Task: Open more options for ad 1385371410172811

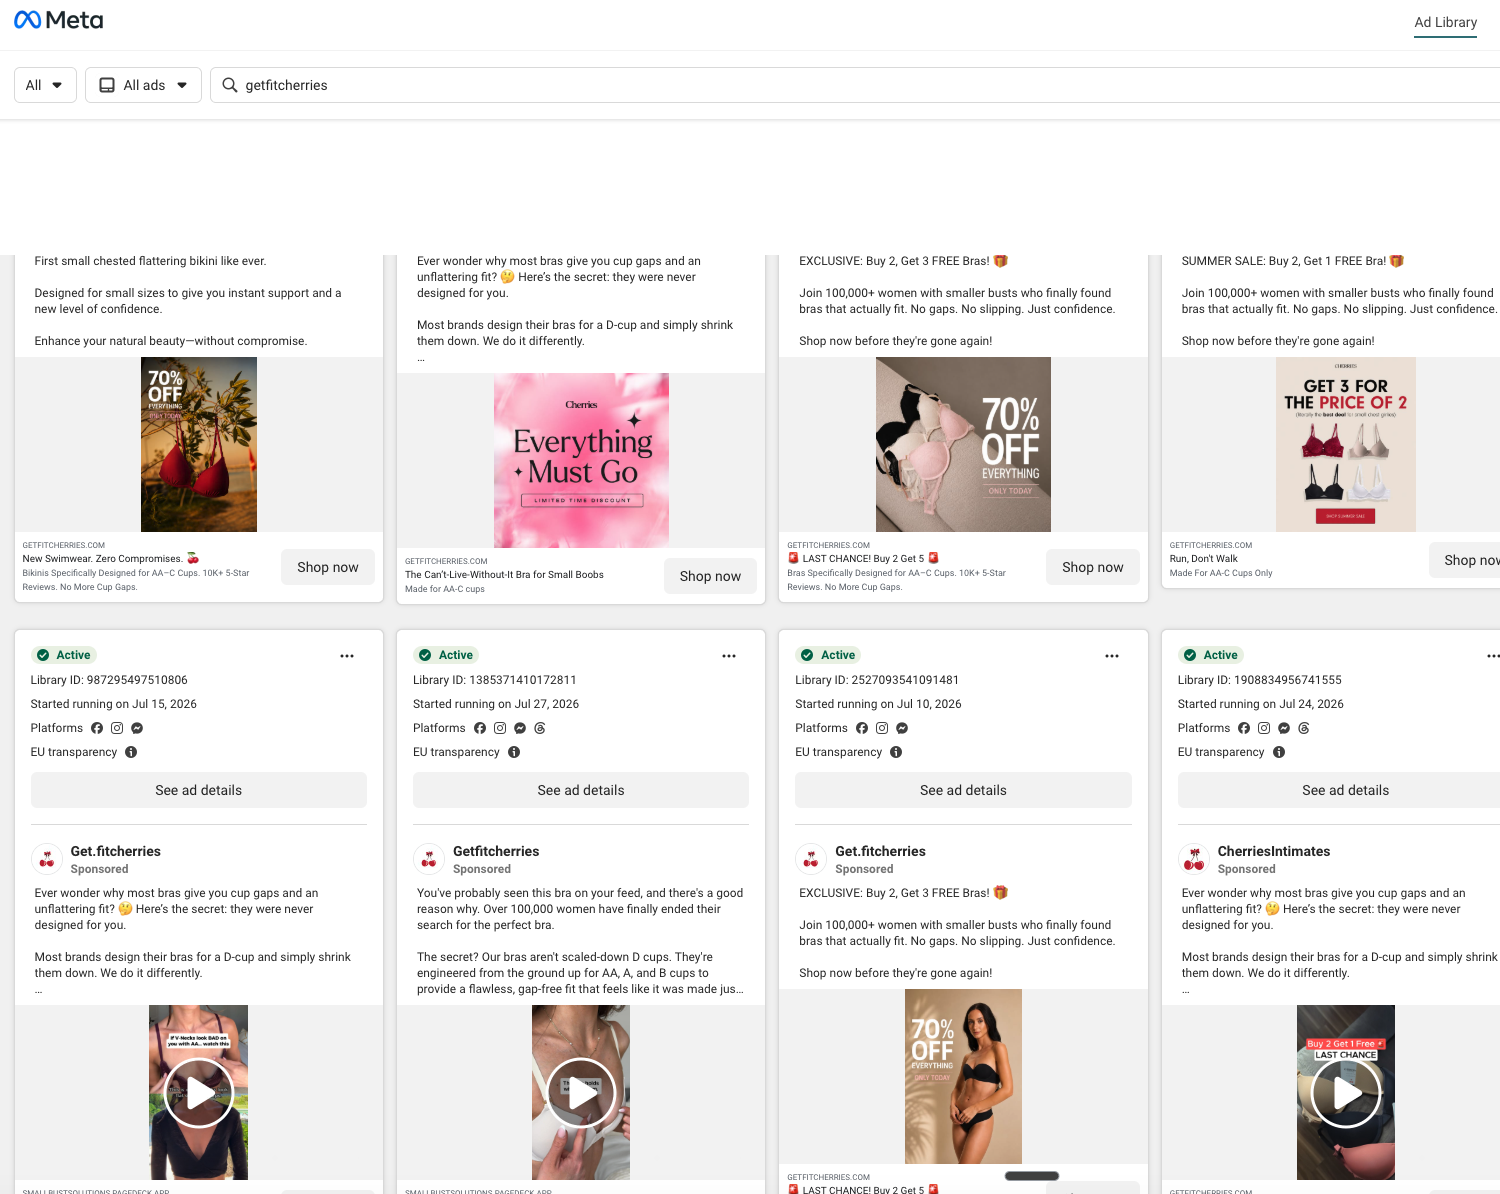Action: tap(729, 656)
